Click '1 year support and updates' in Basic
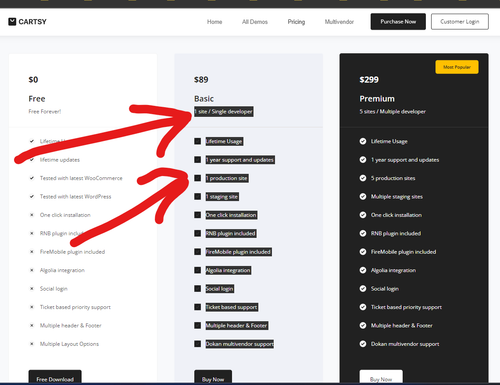Viewport: 500px width, 385px height. 240,160
